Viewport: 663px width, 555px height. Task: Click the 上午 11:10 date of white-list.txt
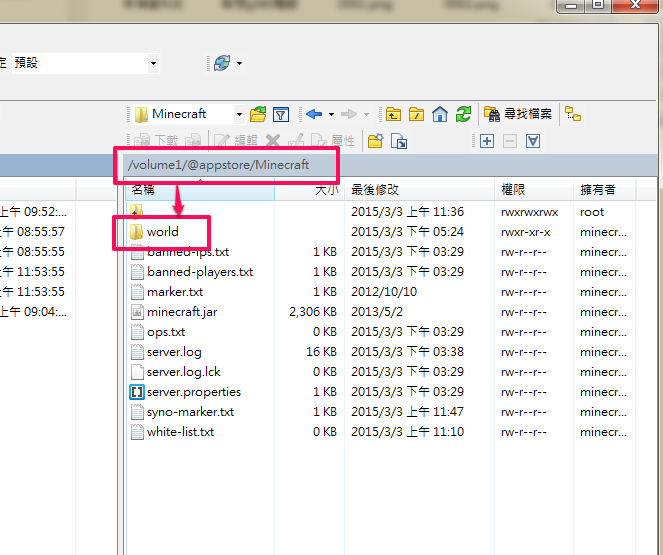(435, 432)
